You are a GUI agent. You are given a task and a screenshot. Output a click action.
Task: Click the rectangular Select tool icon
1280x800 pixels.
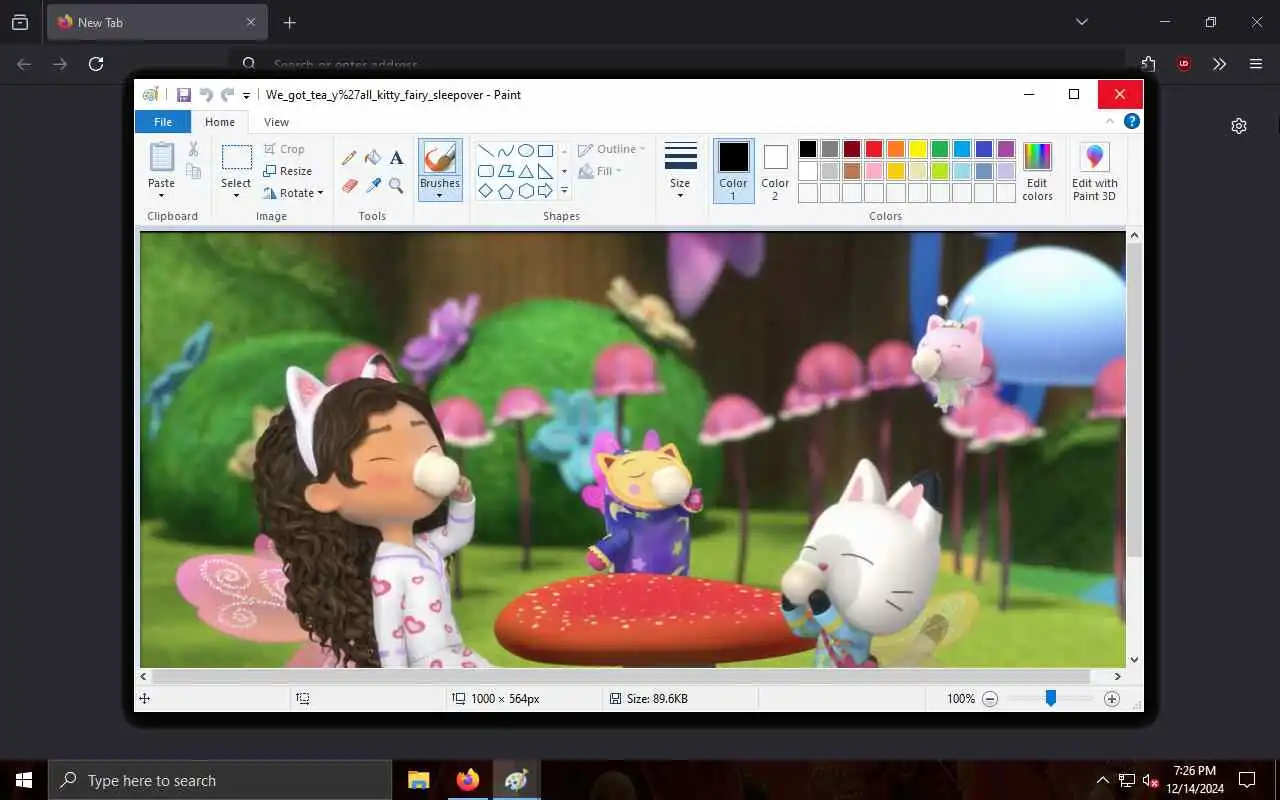click(237, 158)
